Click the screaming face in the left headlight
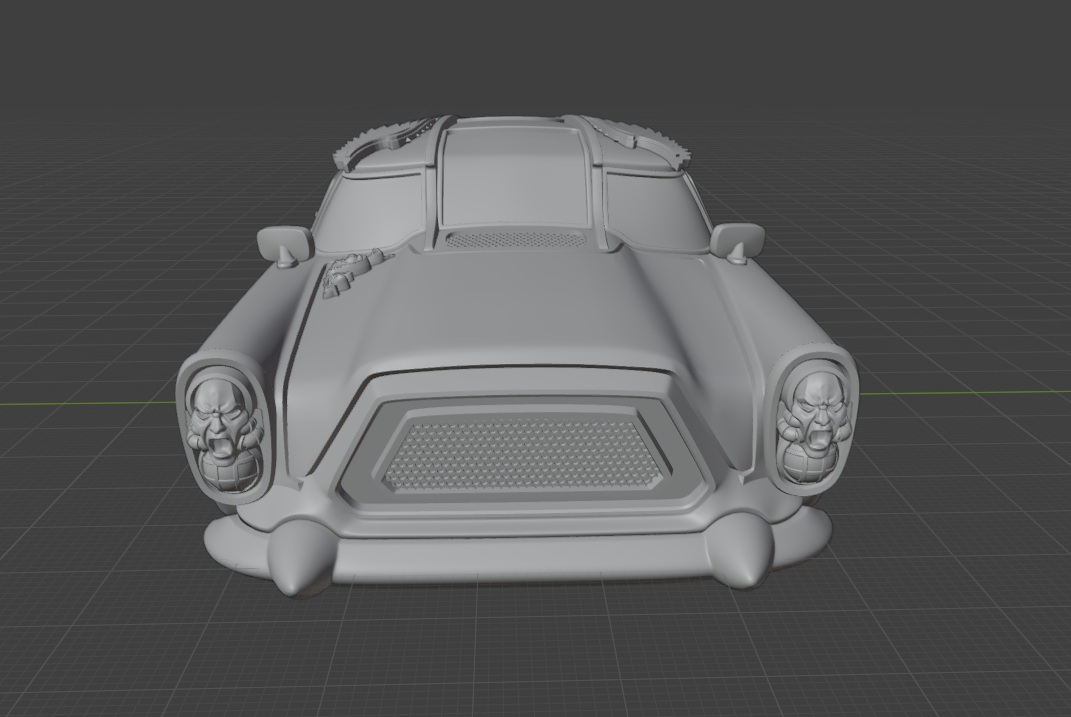 coord(219,425)
